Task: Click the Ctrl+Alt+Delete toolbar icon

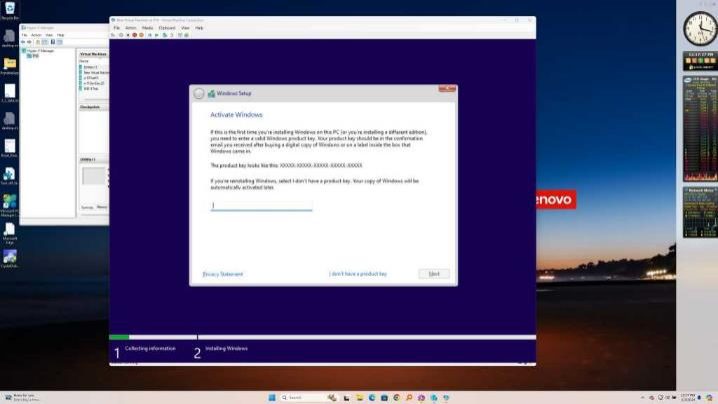Action: (x=113, y=35)
